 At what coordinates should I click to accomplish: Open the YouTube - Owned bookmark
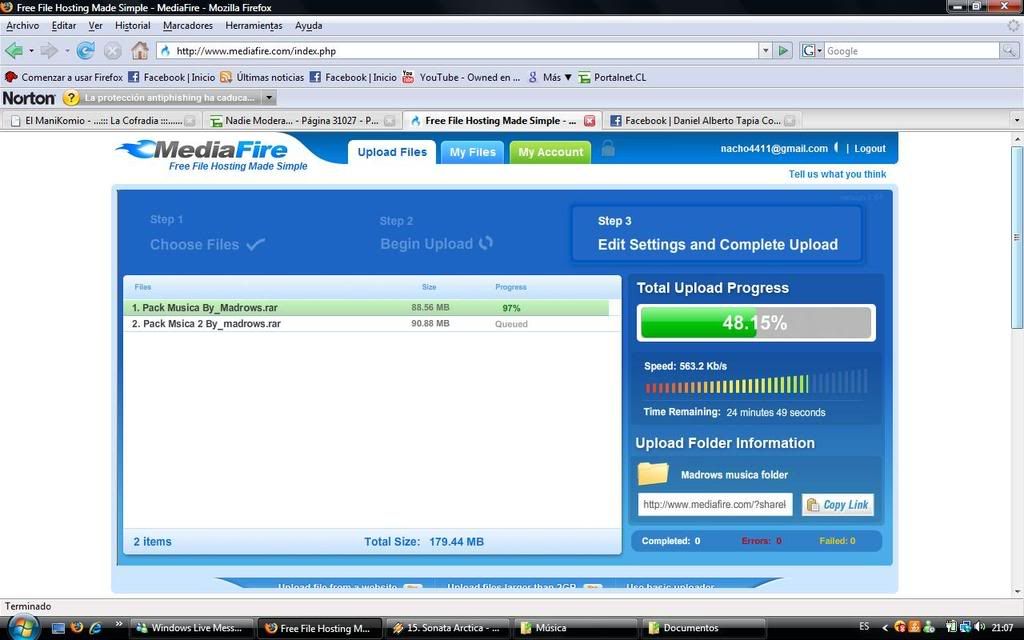click(x=461, y=77)
